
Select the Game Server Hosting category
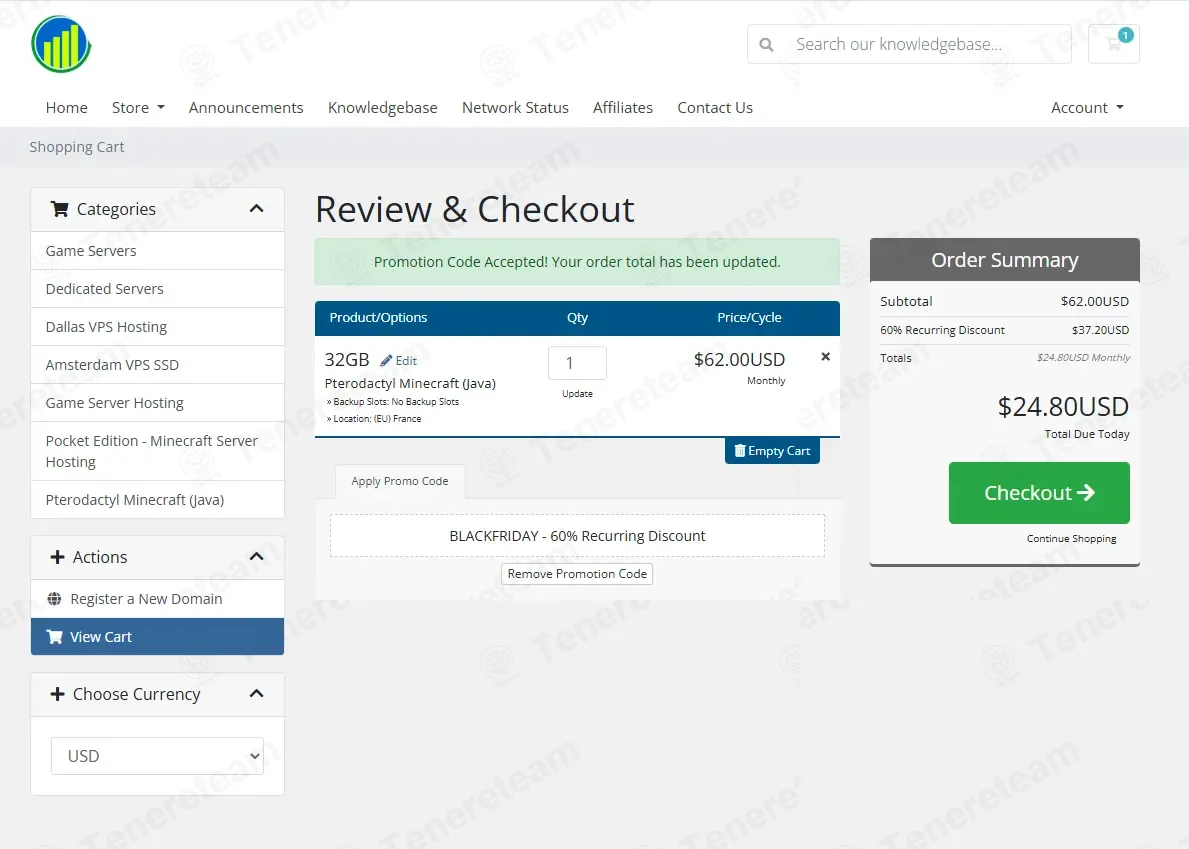coord(157,403)
